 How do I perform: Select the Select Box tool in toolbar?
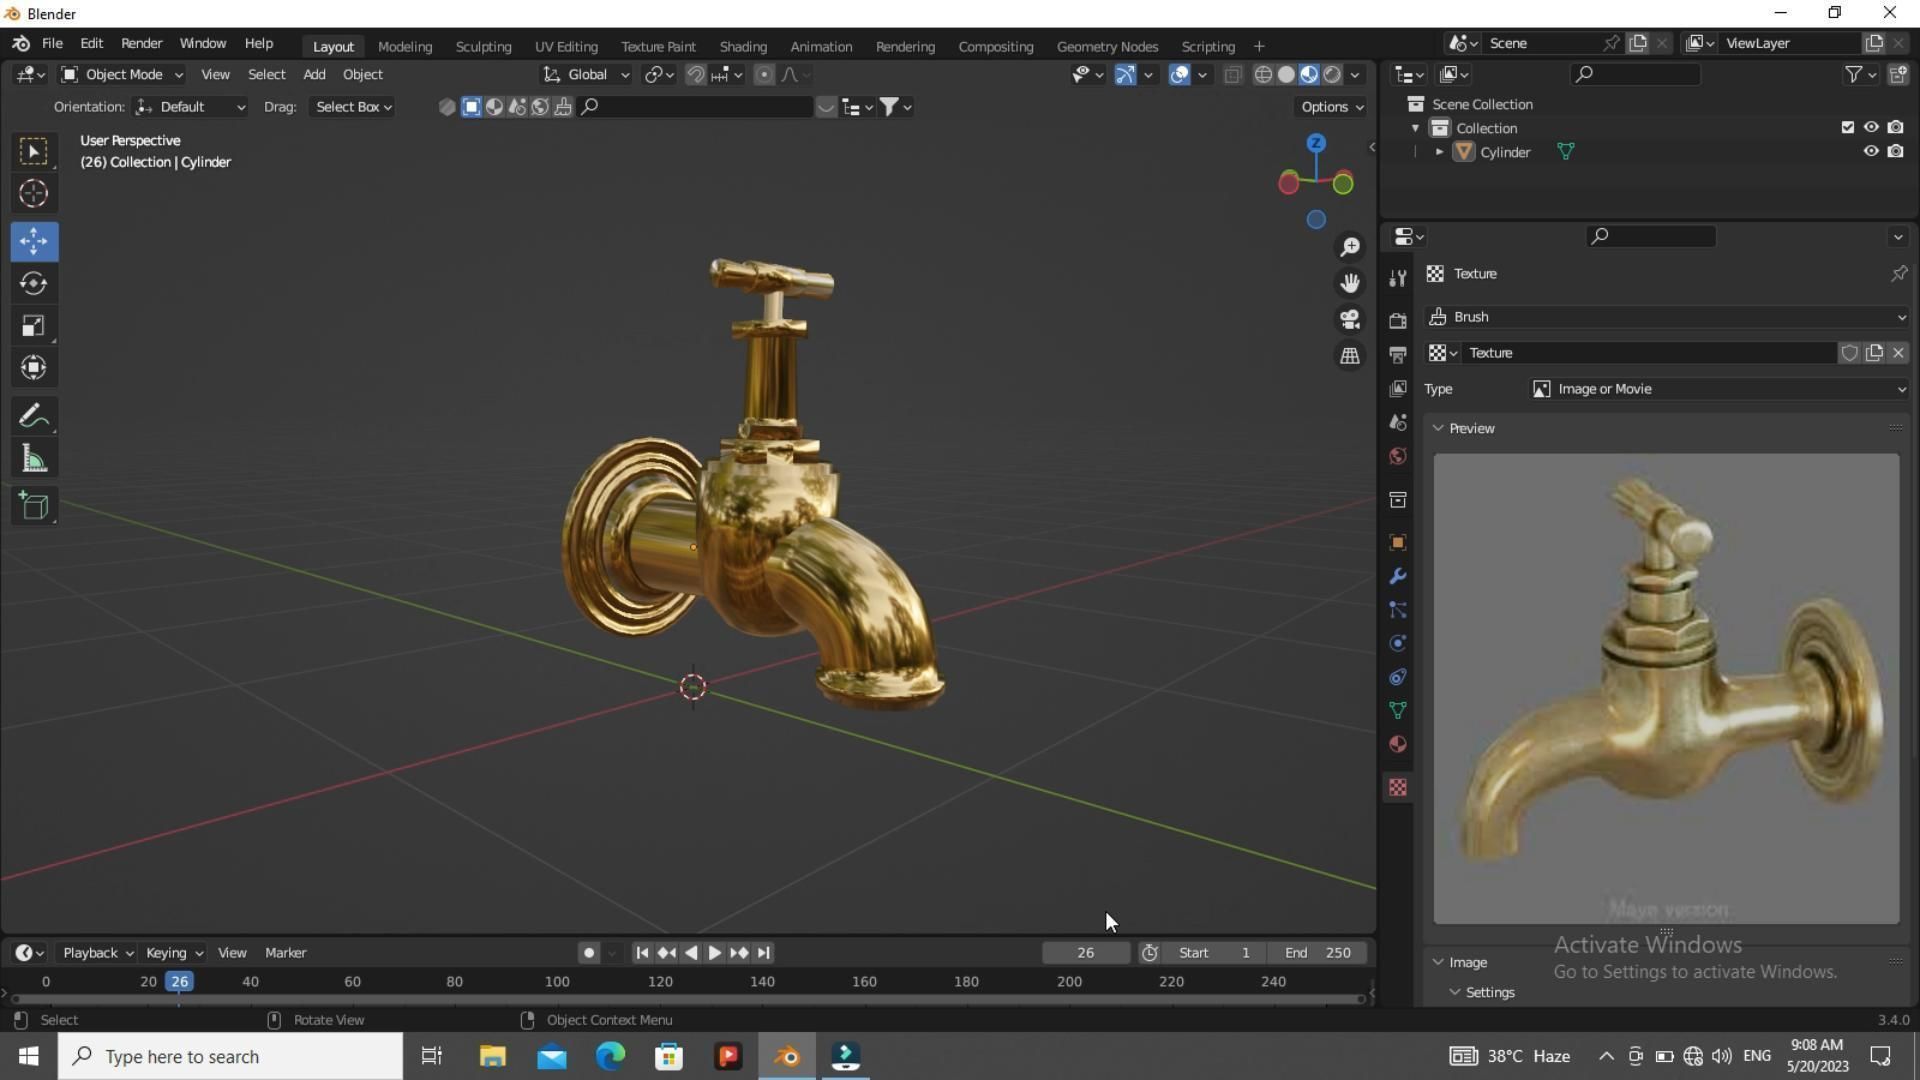pos(33,151)
